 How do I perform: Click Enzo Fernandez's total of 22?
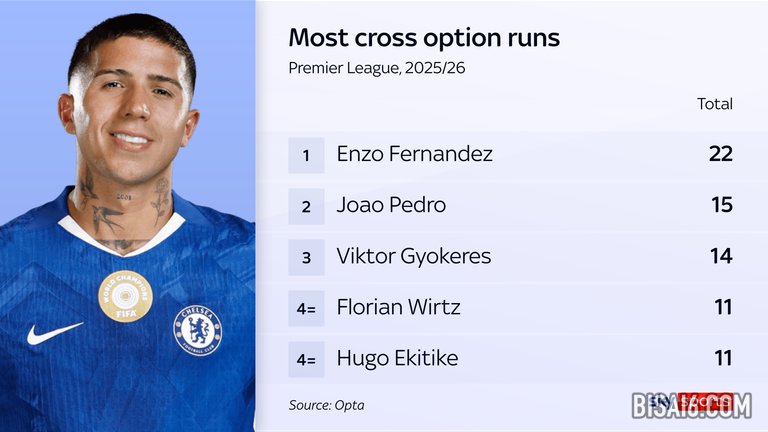pos(720,155)
